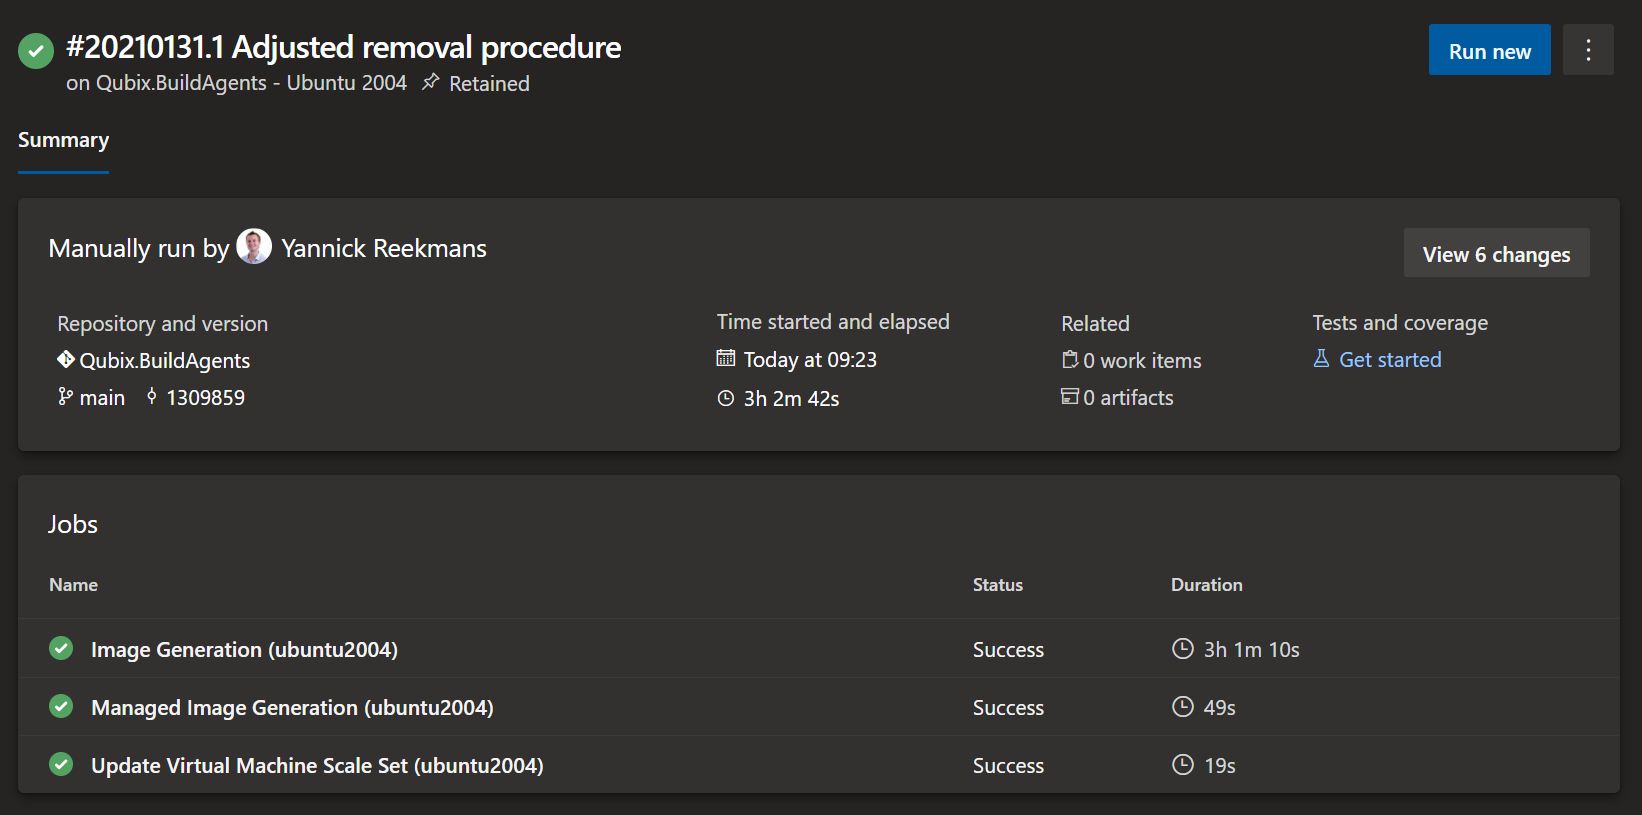Click the branch icon next to main

(x=65, y=397)
